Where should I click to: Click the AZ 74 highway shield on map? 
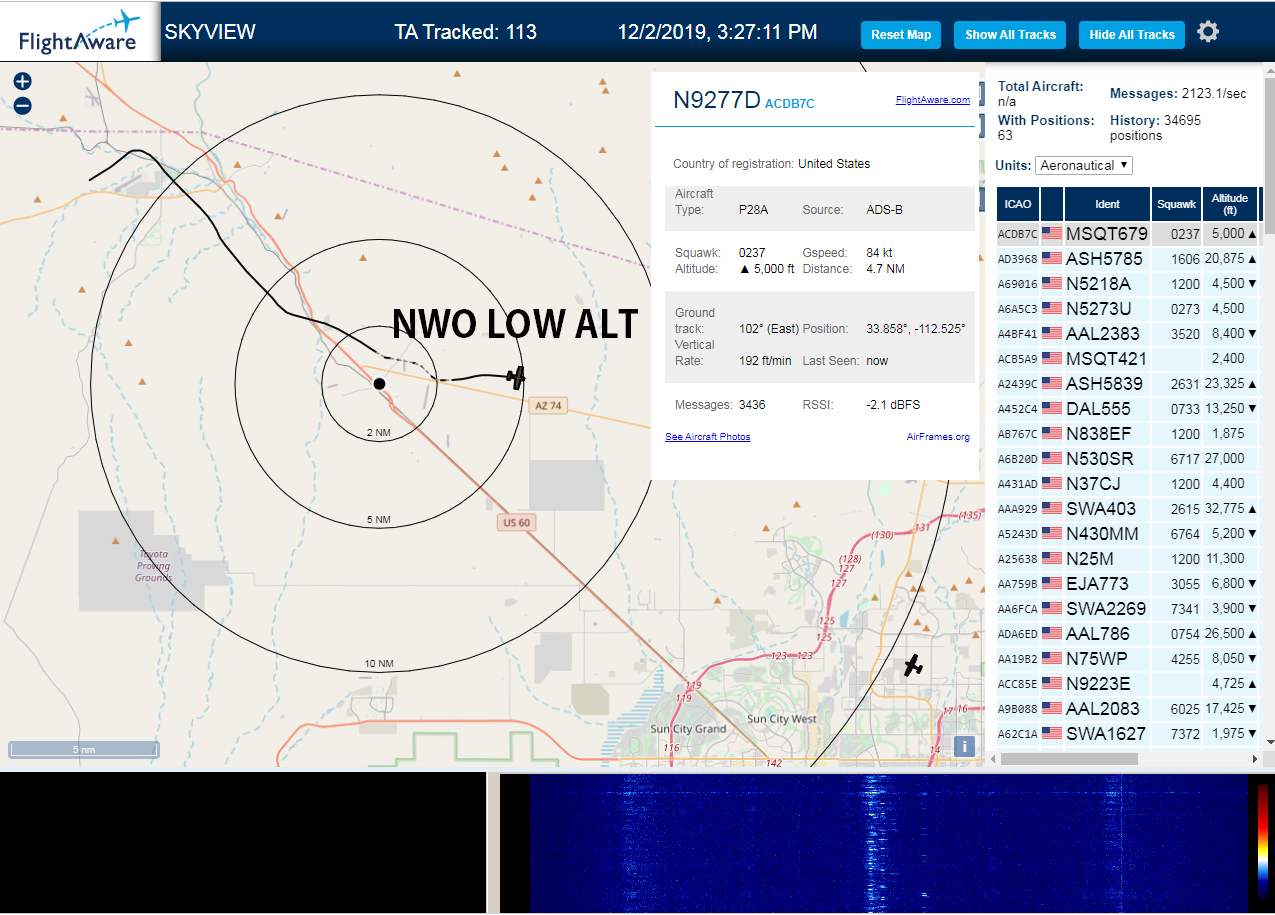click(549, 405)
